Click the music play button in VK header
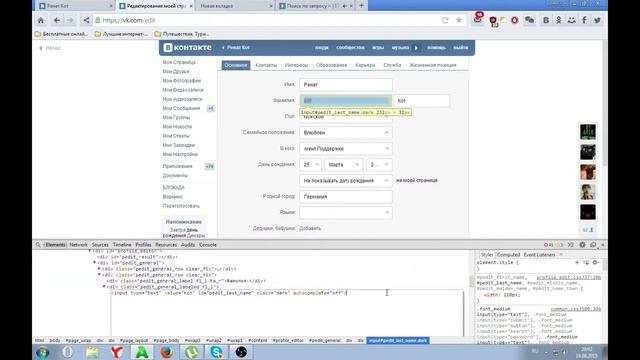This screenshot has height=360, width=640. point(416,48)
